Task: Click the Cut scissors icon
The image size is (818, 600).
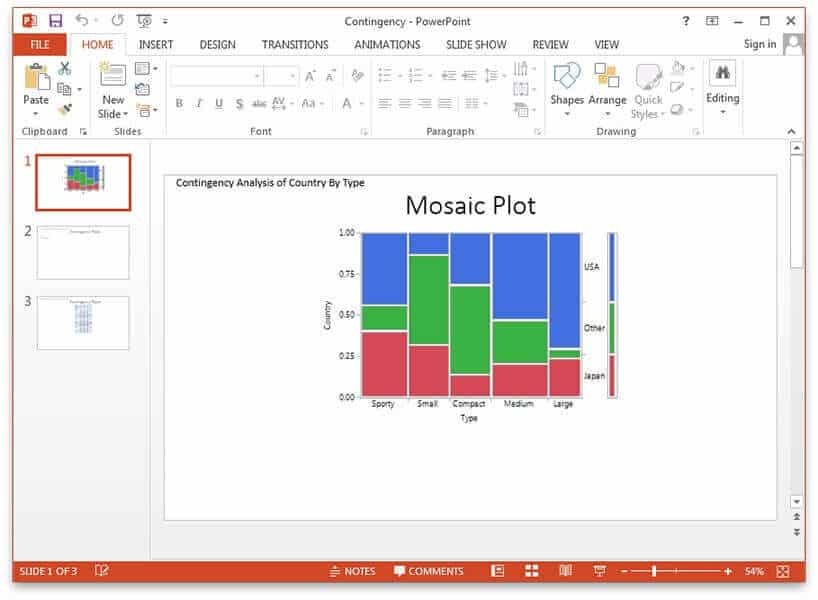Action: pyautogui.click(x=65, y=68)
